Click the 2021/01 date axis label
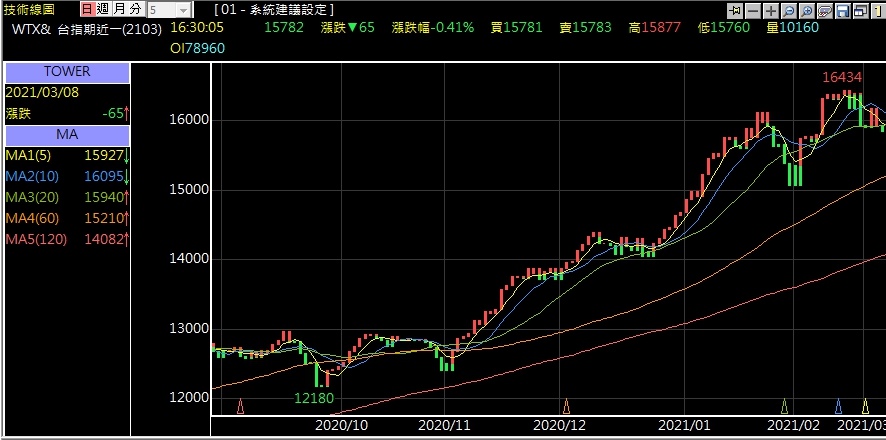Image resolution: width=886 pixels, height=440 pixels. pyautogui.click(x=684, y=424)
